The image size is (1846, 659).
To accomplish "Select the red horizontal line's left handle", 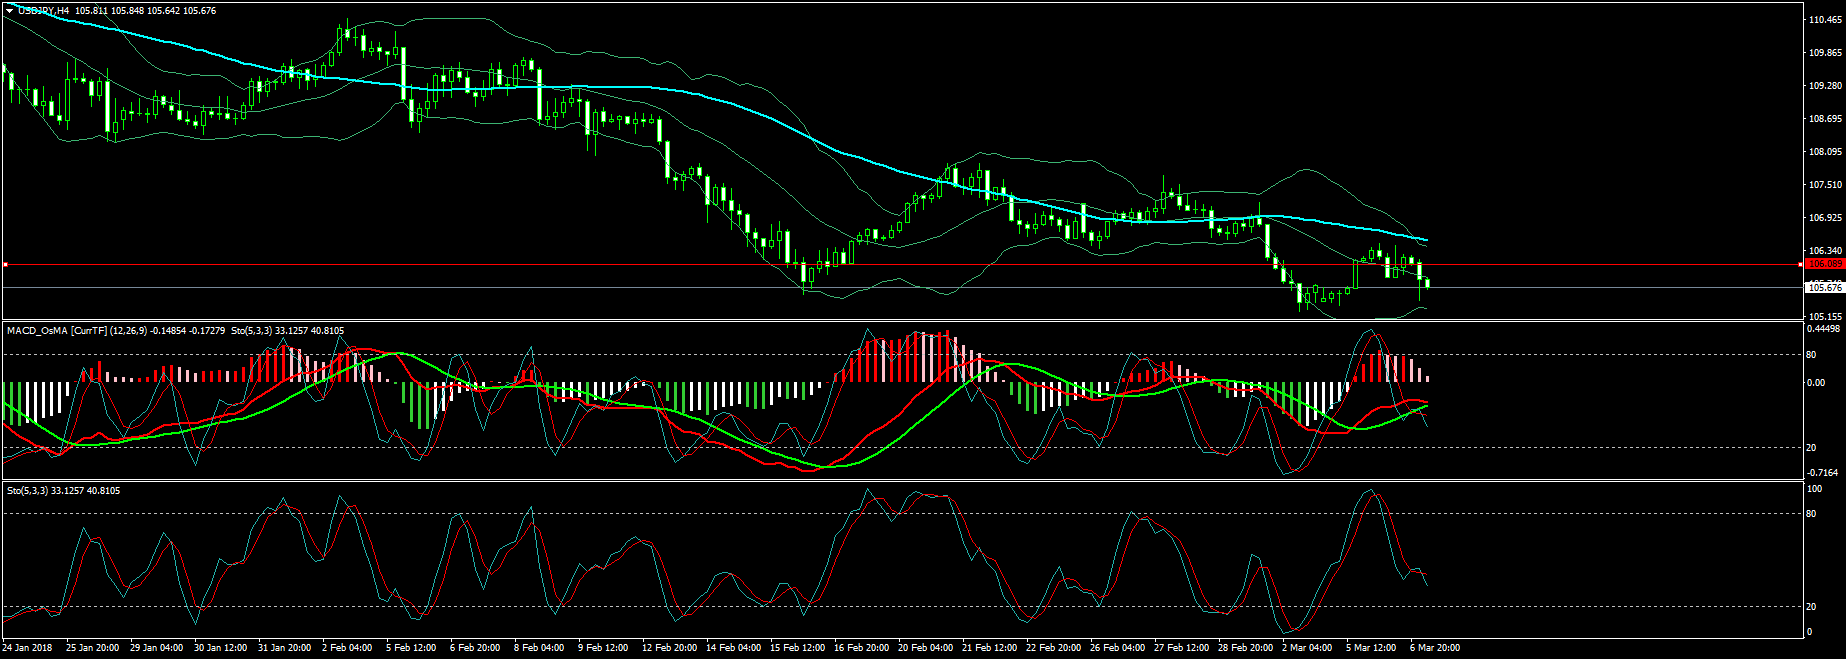I will tap(5, 264).
